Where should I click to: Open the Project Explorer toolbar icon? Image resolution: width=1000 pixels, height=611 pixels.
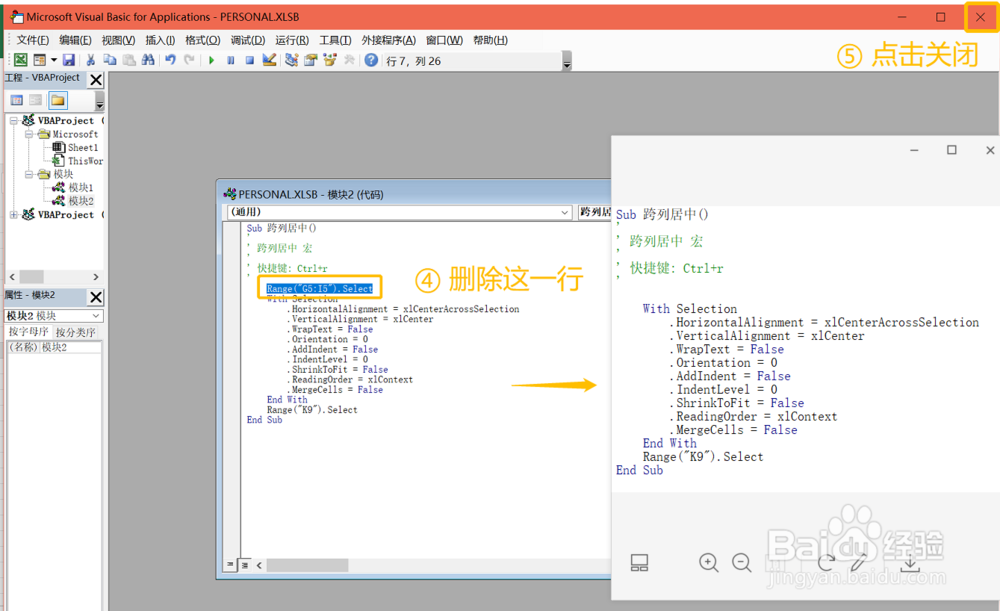pos(291,60)
